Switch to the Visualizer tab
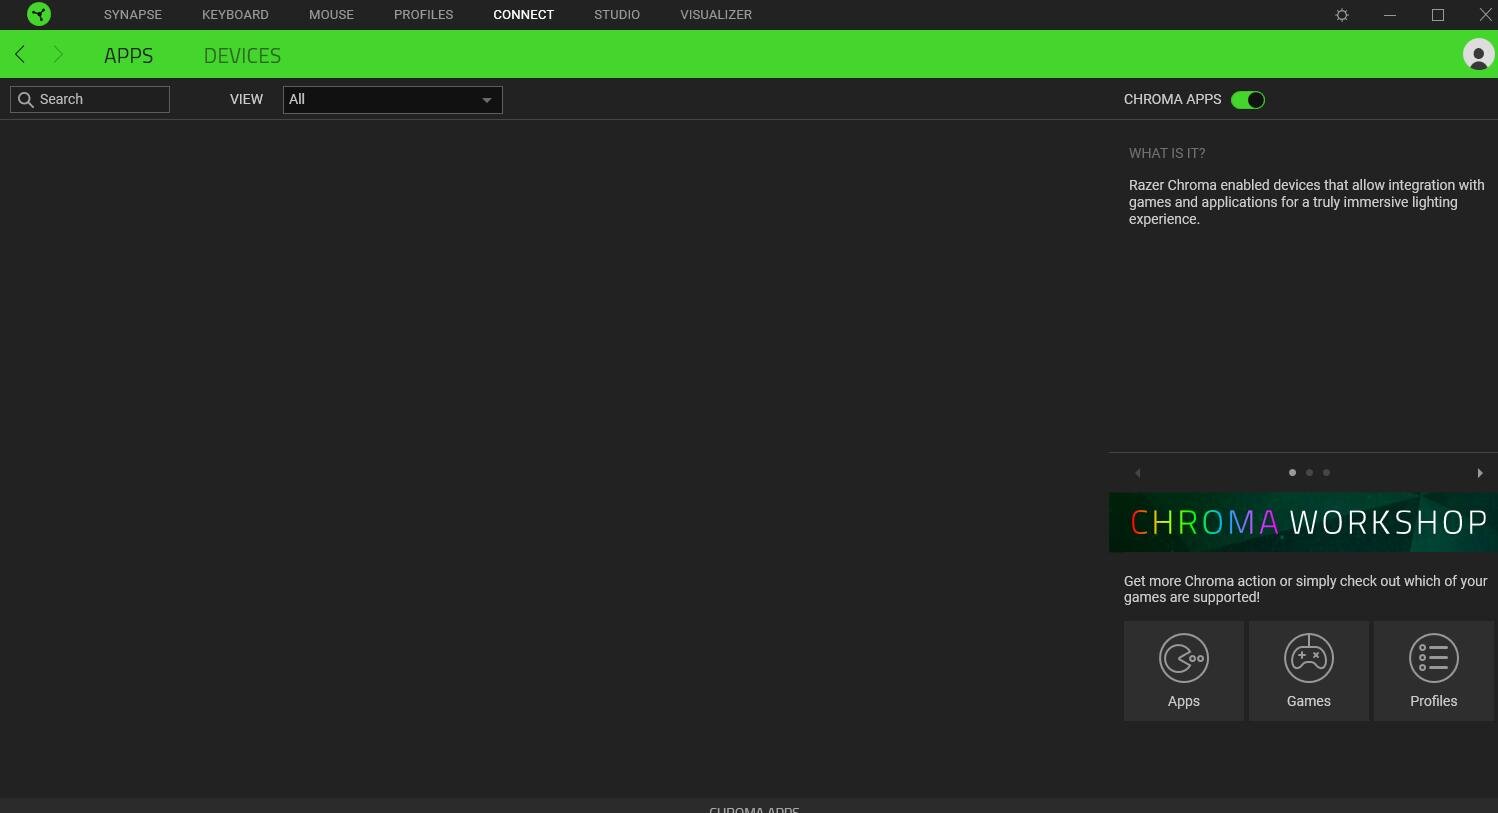 [716, 15]
